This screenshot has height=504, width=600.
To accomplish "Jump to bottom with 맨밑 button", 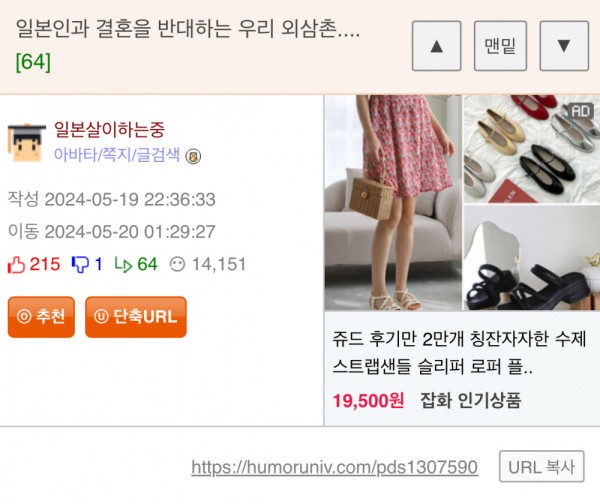I will (500, 46).
